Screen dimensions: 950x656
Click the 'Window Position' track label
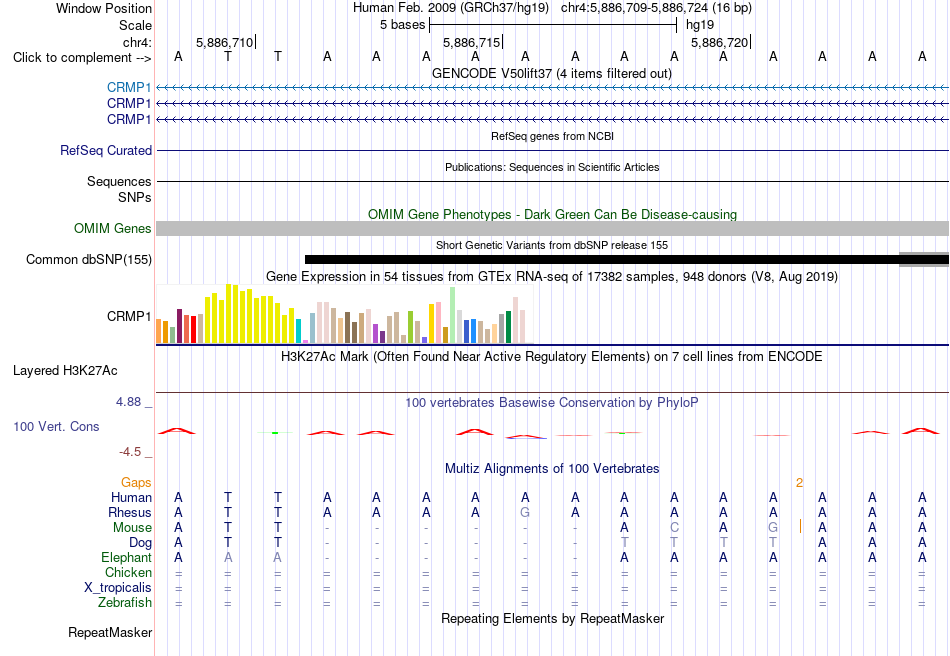(x=104, y=8)
